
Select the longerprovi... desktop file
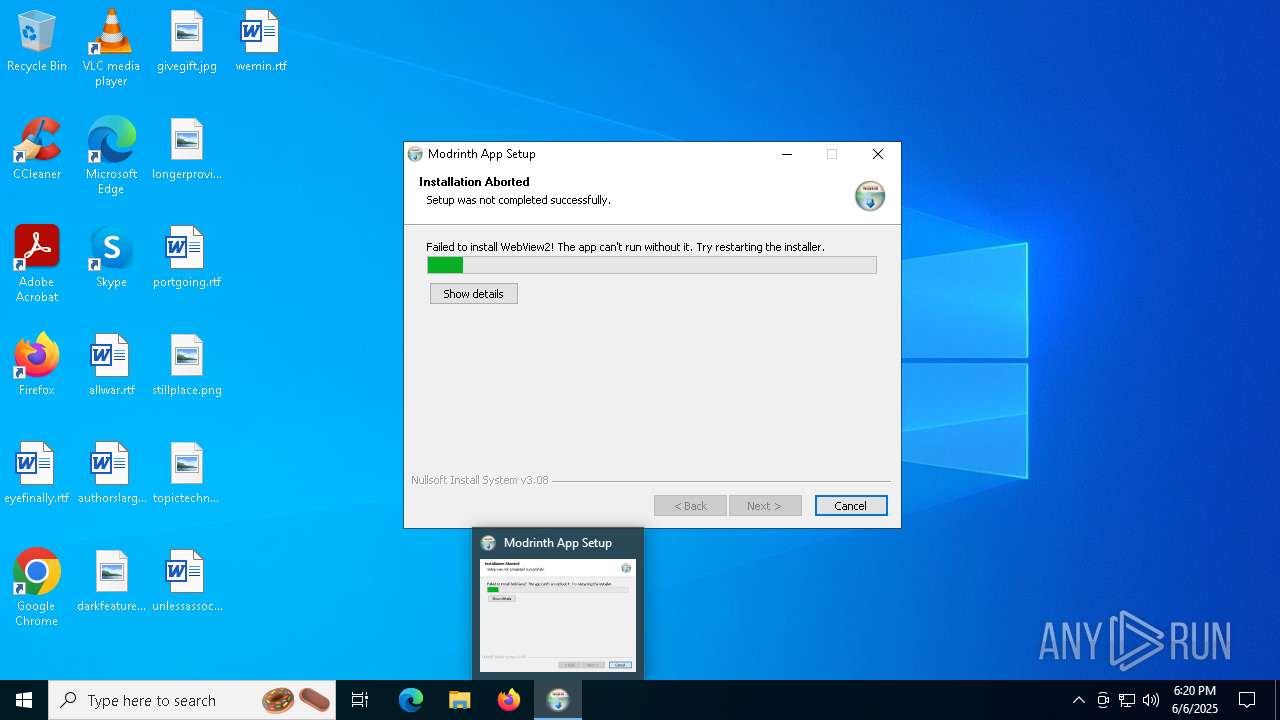(x=187, y=149)
